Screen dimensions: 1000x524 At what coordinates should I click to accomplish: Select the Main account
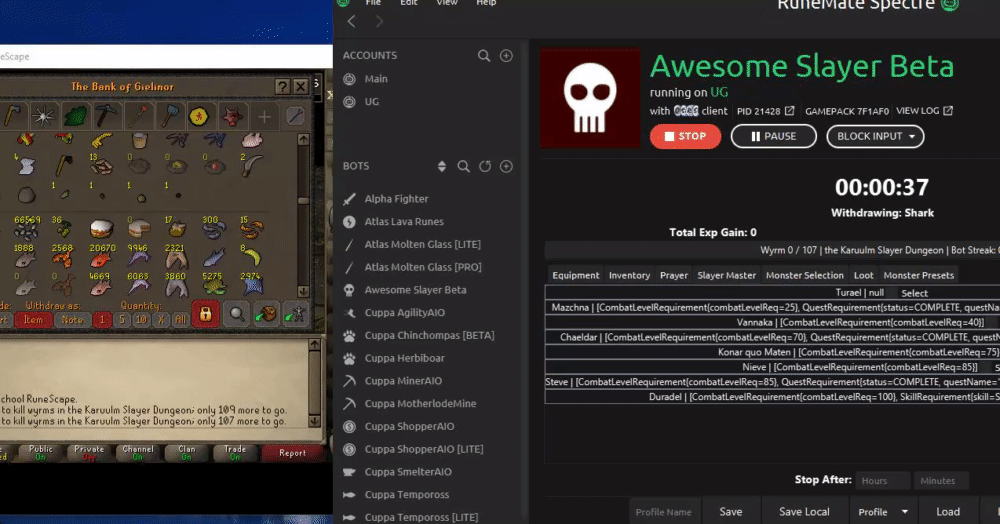(x=376, y=79)
